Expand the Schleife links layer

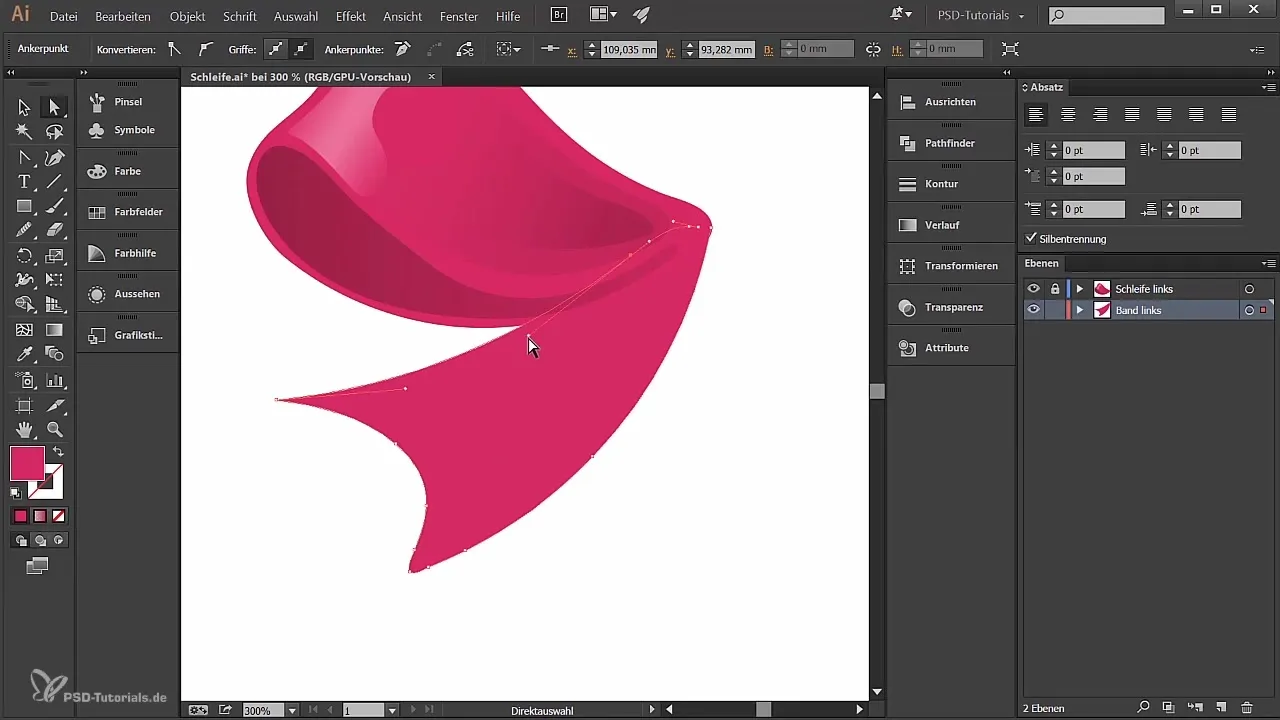coord(1080,289)
